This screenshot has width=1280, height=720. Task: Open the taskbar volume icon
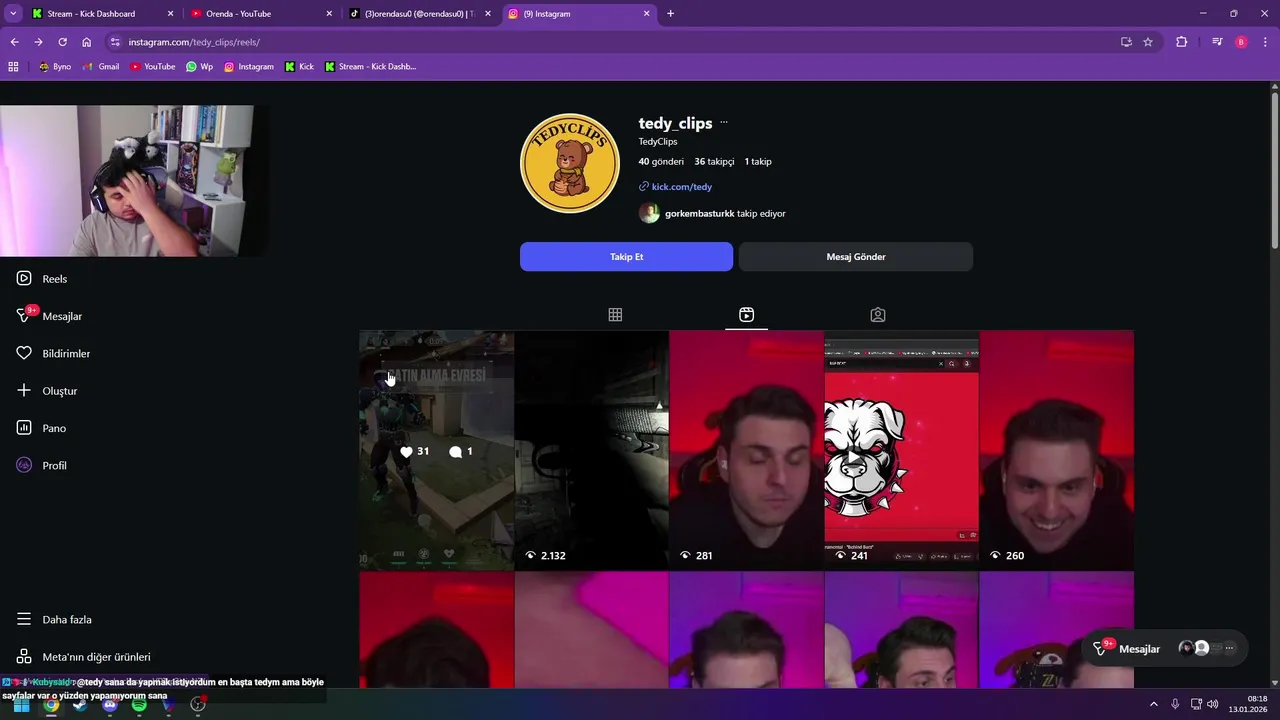coord(1211,705)
